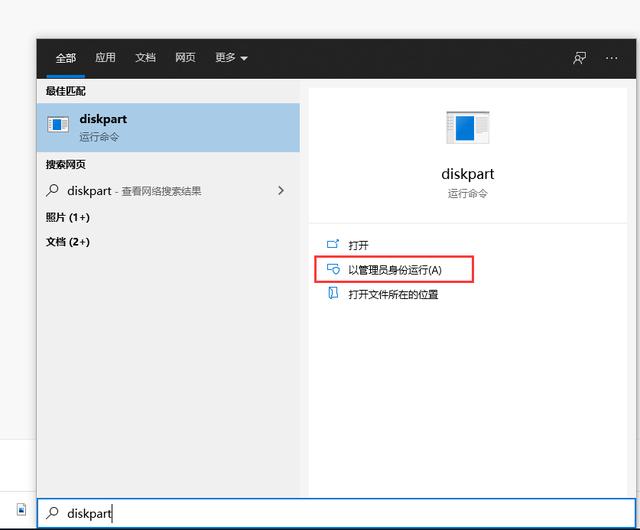Expand the 更多 dropdown
Viewport: 640px width, 530px height.
tap(231, 58)
